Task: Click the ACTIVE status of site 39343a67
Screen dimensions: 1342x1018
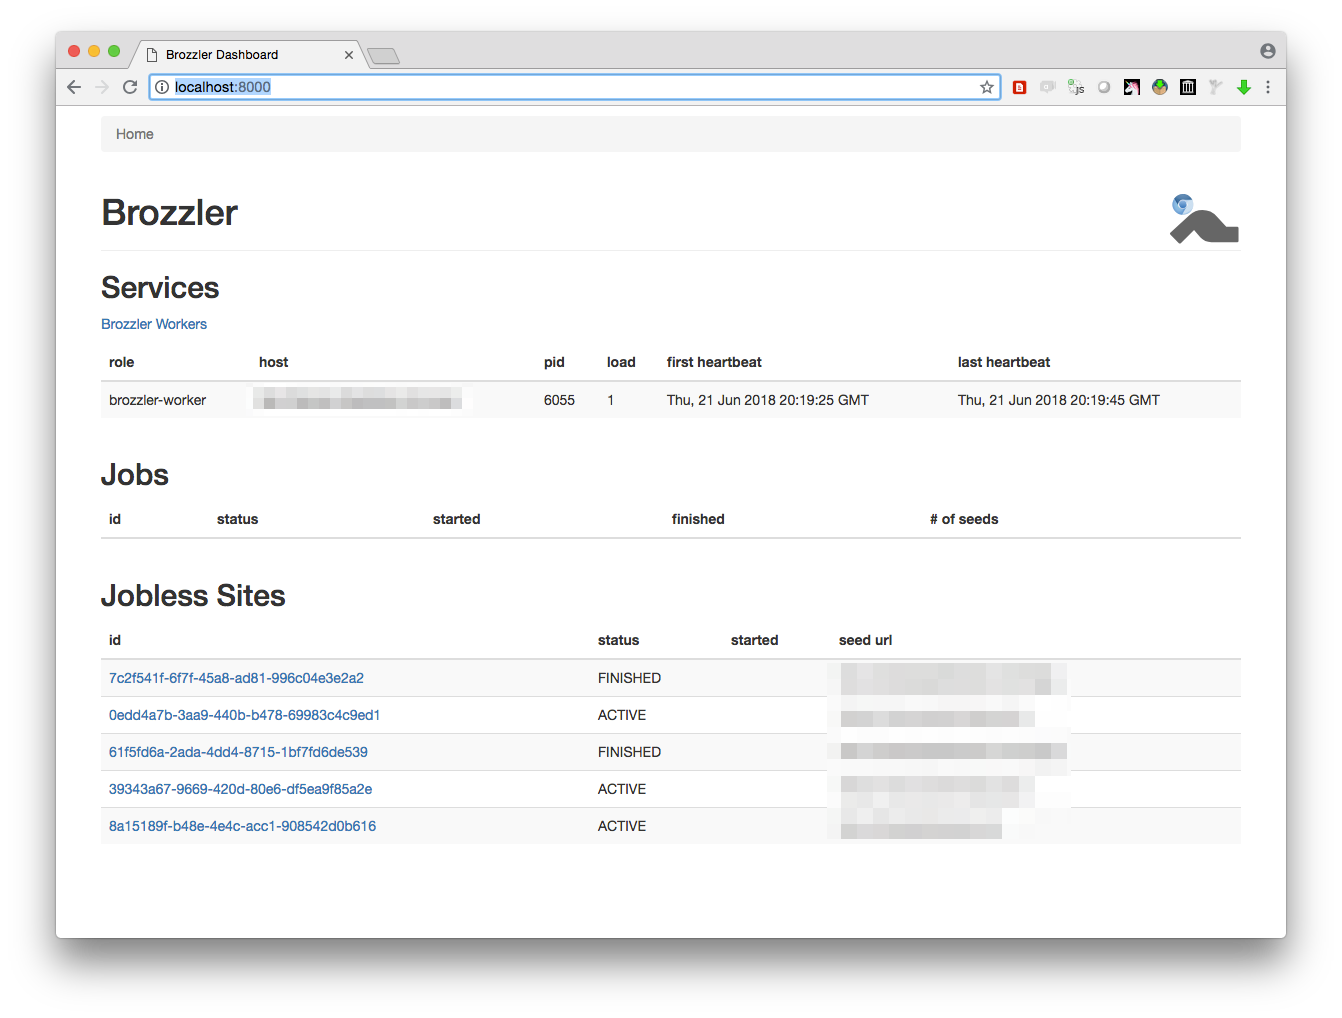Action: (622, 789)
